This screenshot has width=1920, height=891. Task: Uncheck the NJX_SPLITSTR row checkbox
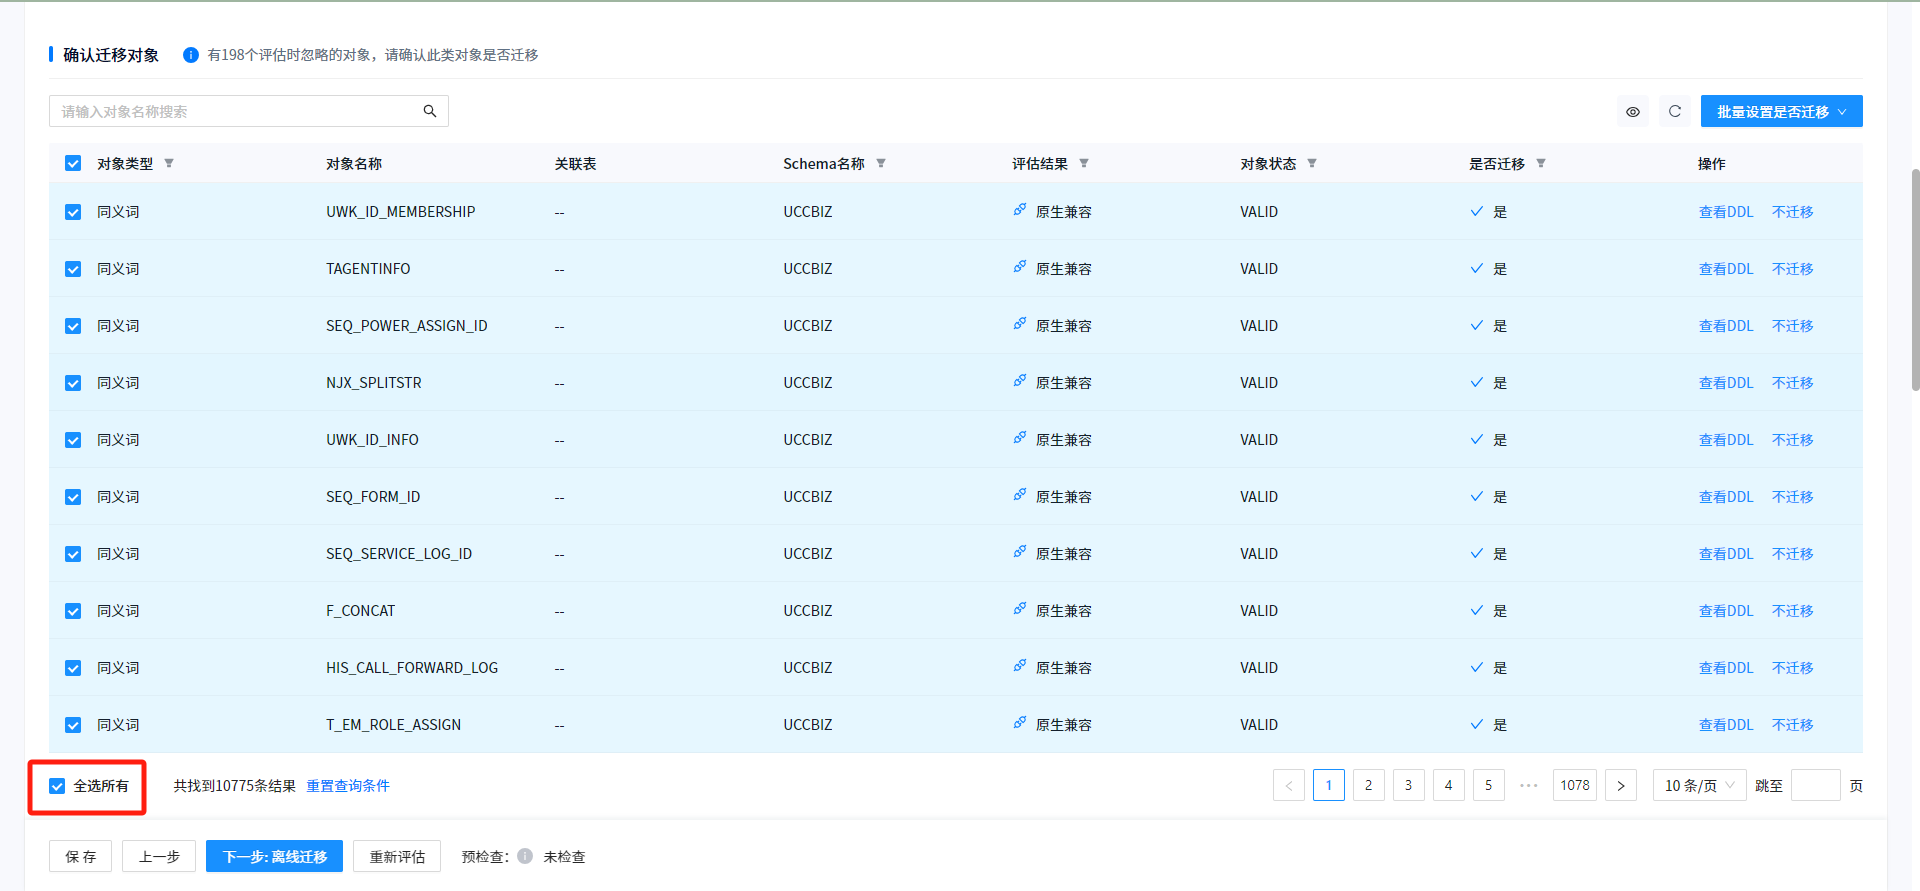coord(73,383)
